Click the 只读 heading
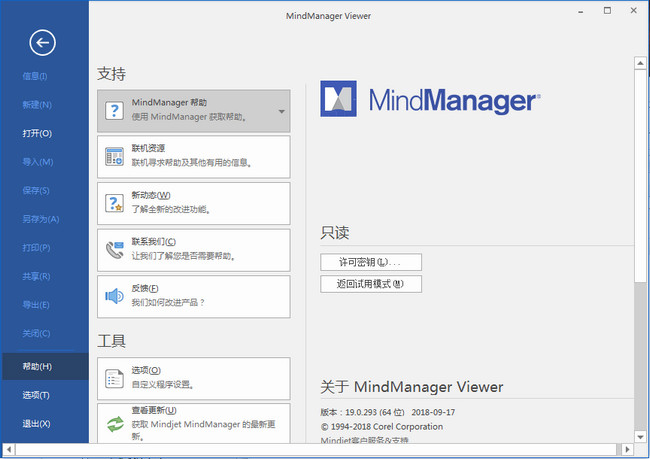Screen dimensions: 650x459 (335, 232)
